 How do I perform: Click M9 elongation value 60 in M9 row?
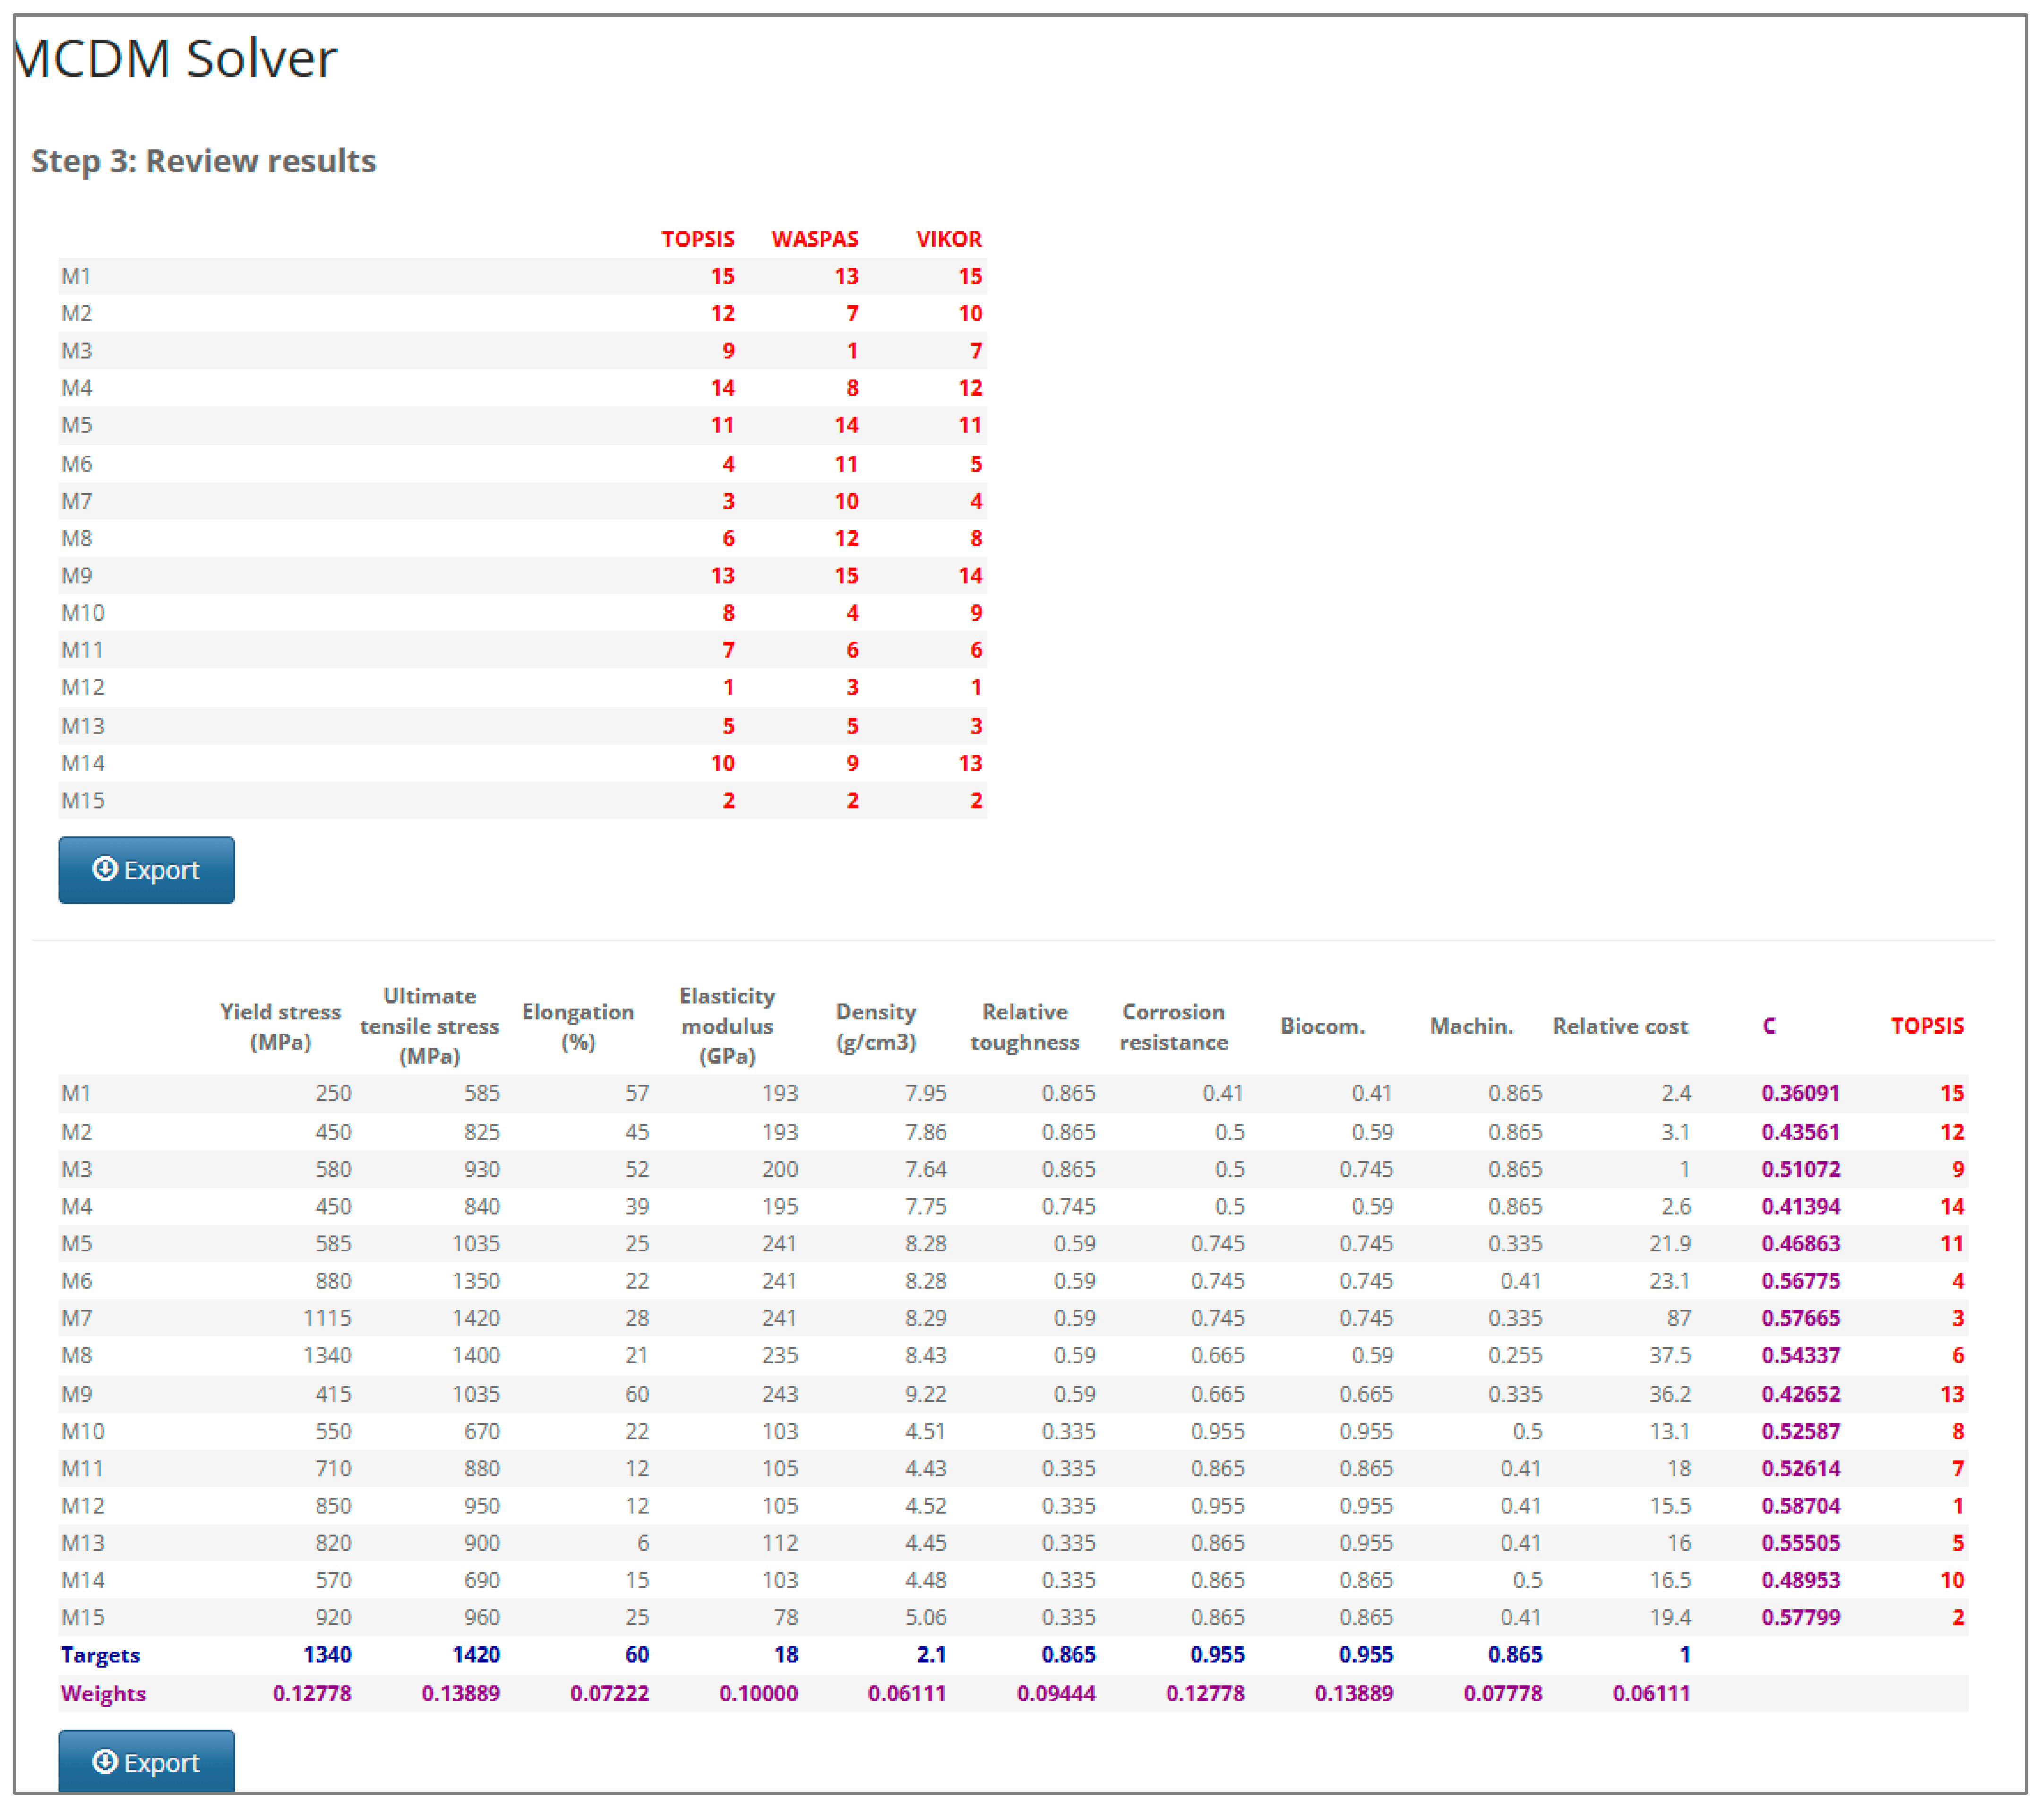pos(637,1394)
